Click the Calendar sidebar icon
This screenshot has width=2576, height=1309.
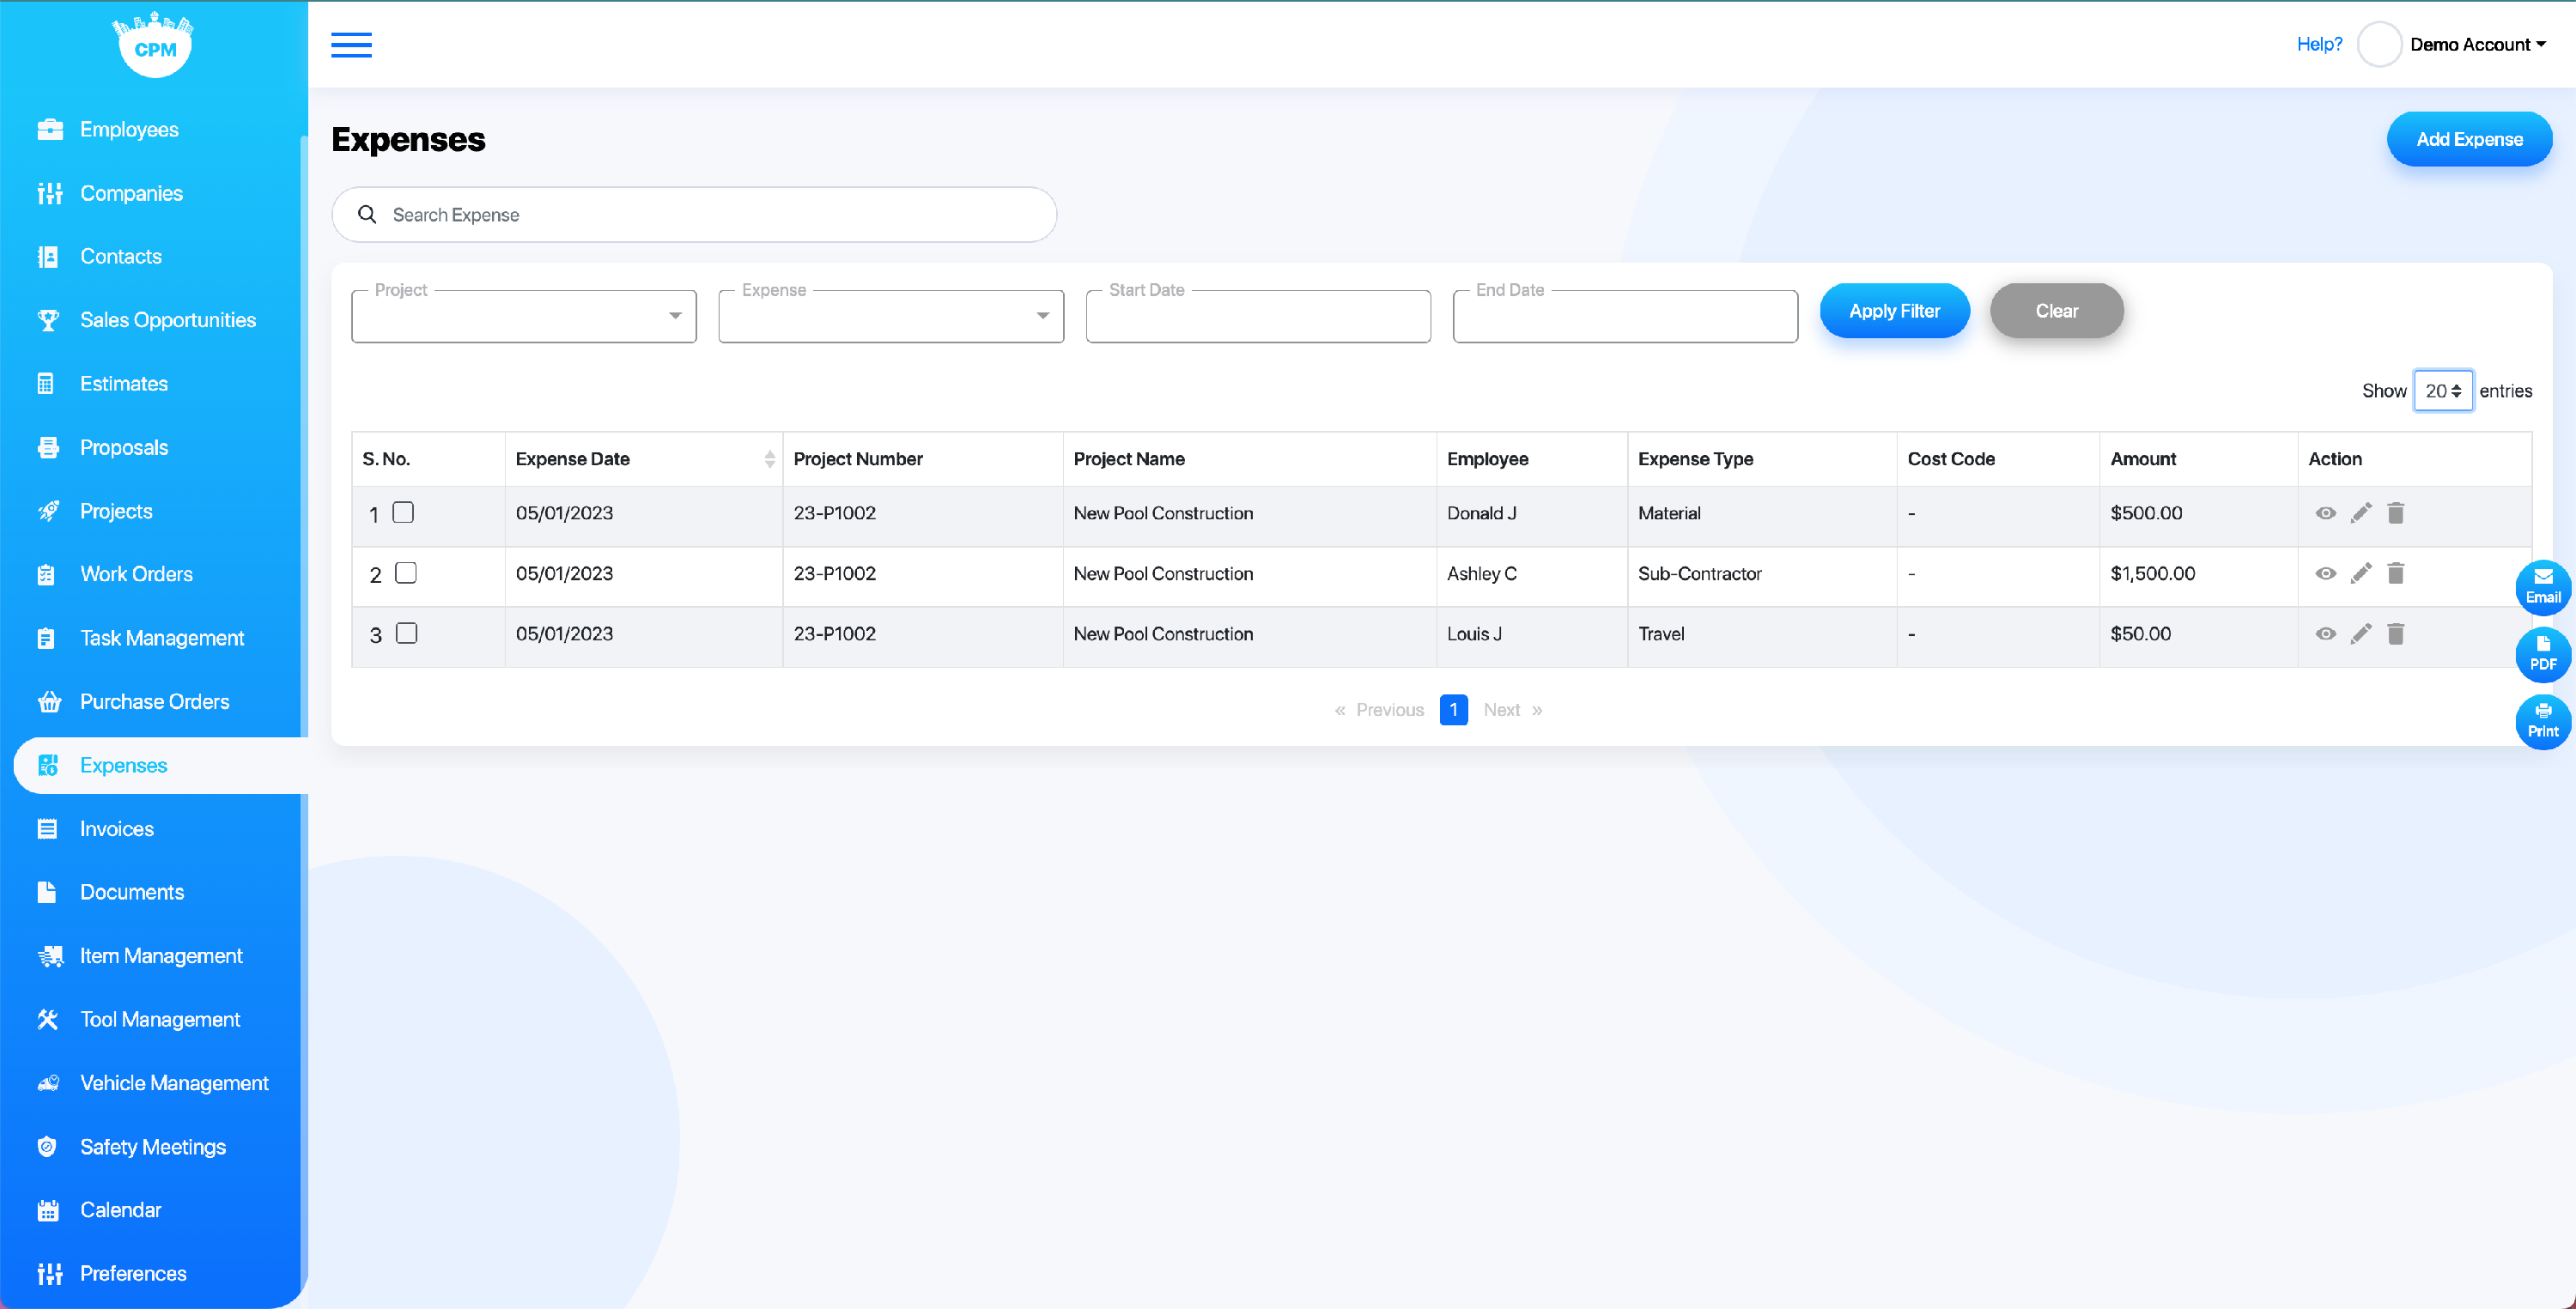point(47,1210)
